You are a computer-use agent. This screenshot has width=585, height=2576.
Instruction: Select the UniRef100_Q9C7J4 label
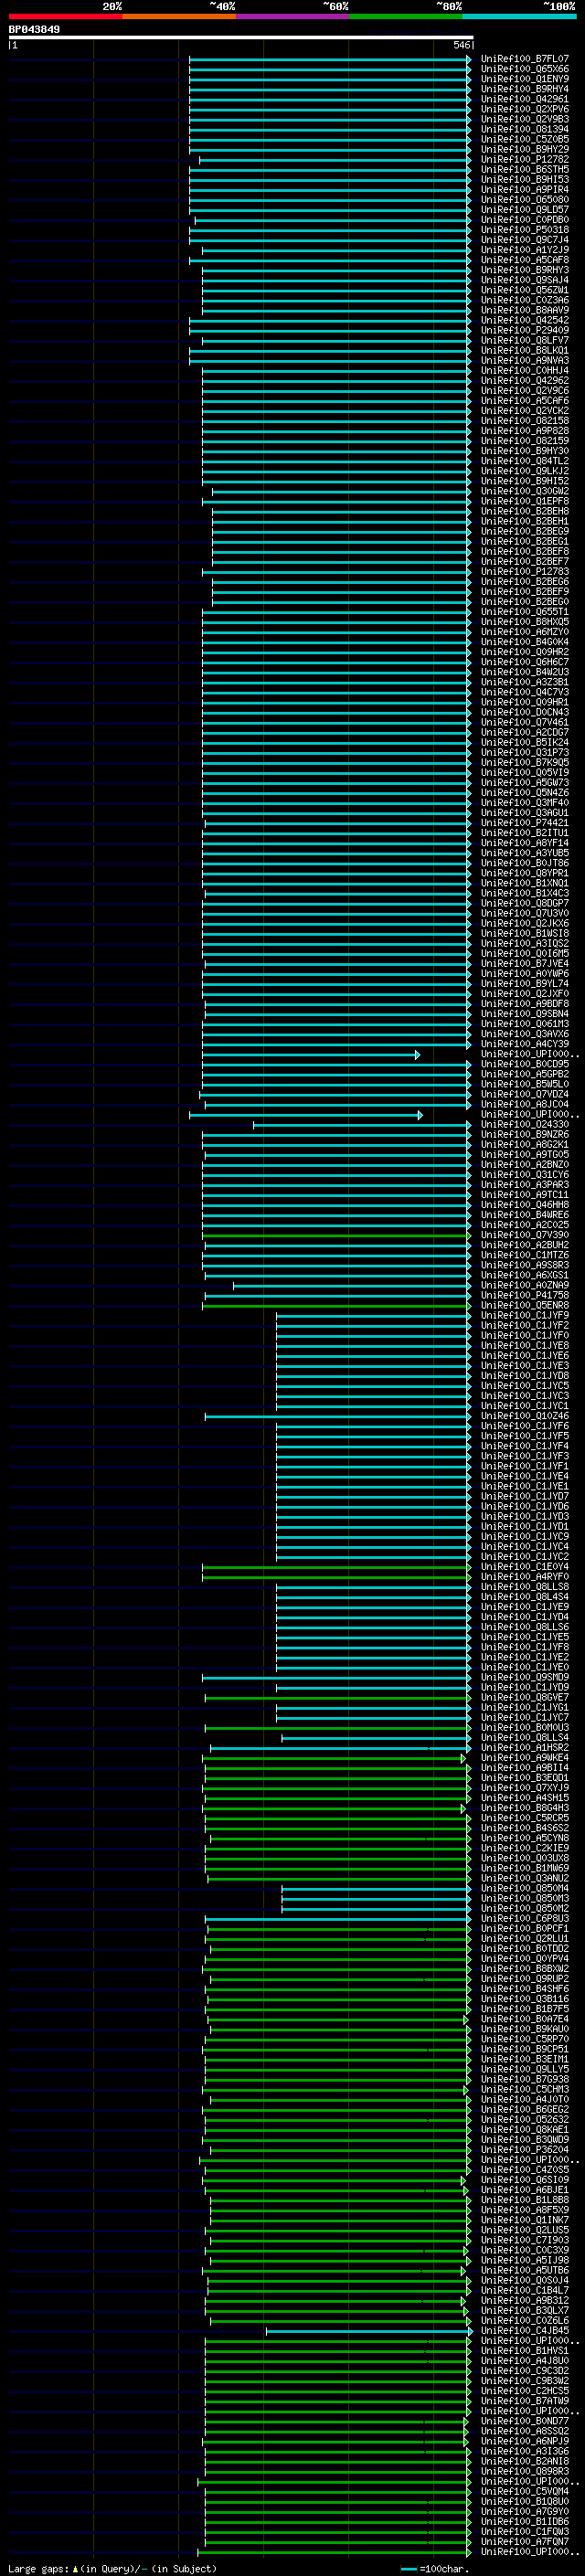point(525,240)
